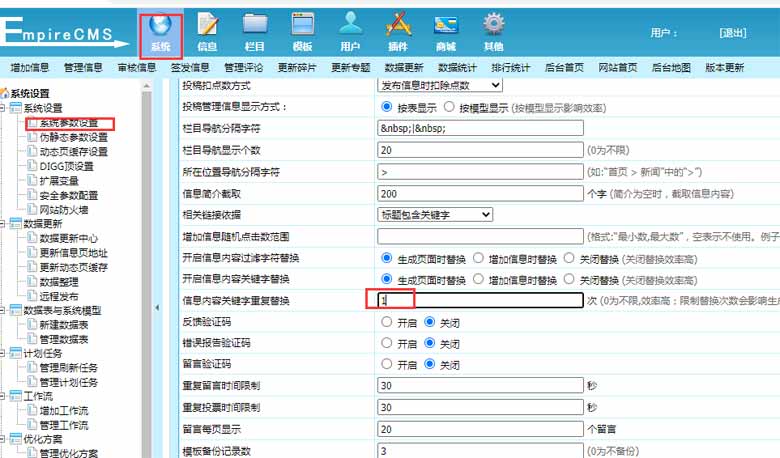
Task: Open 管理计划任务 in sidebar
Action: click(x=69, y=382)
